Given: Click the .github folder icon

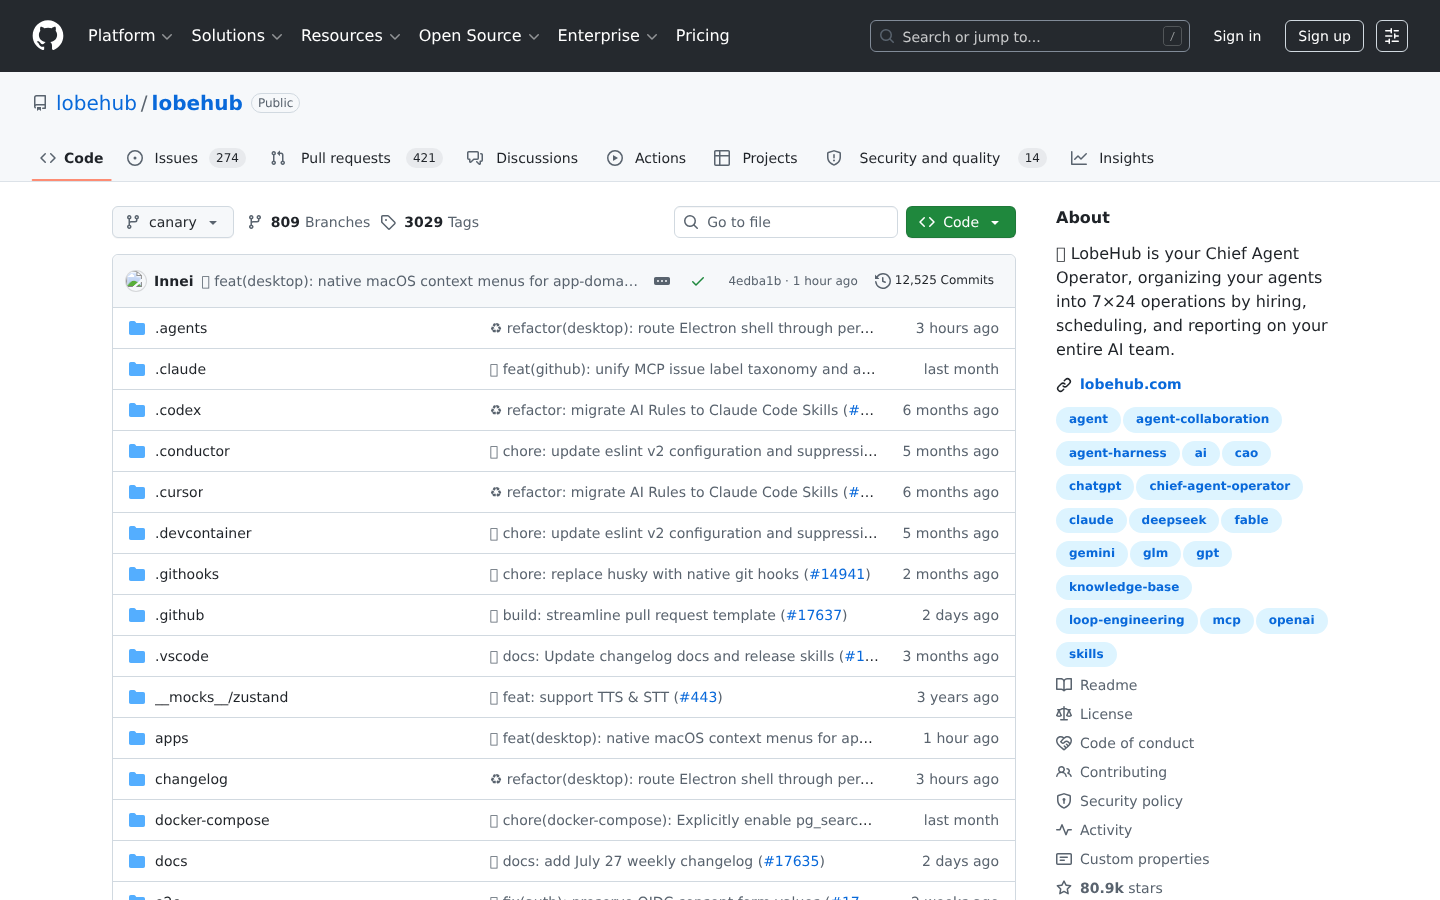Looking at the screenshot, I should click(137, 615).
